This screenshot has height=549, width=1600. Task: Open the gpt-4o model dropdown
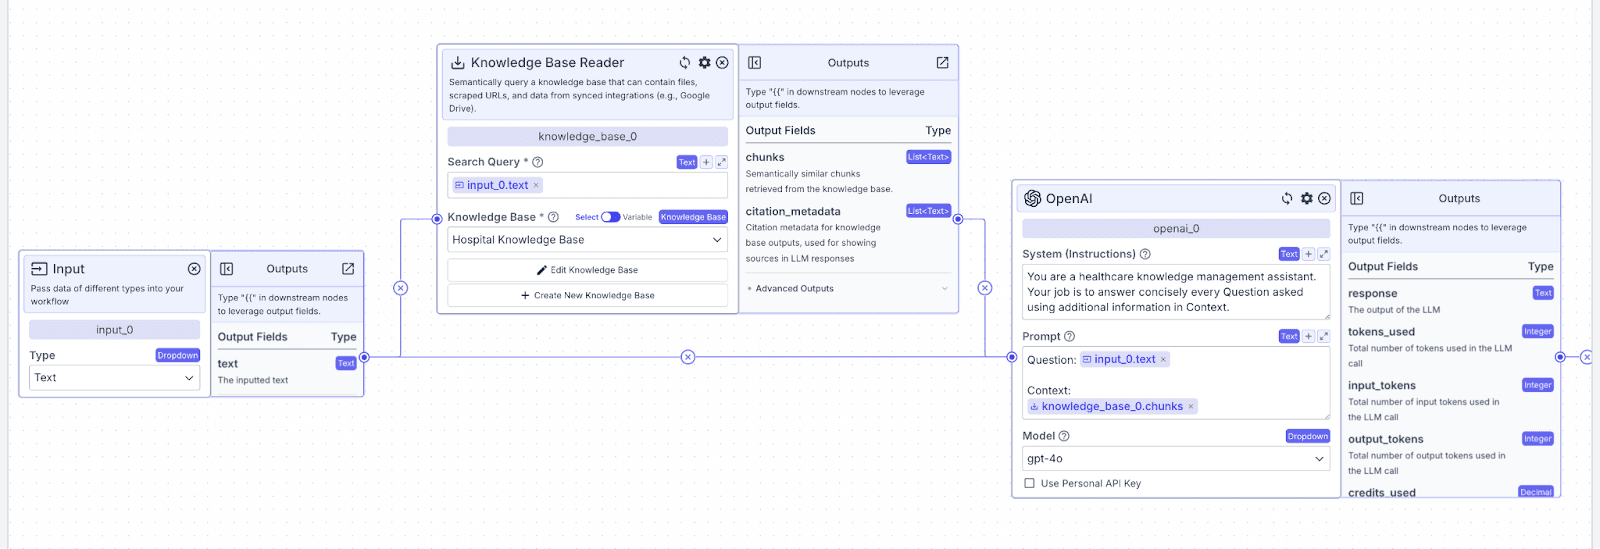1176,459
